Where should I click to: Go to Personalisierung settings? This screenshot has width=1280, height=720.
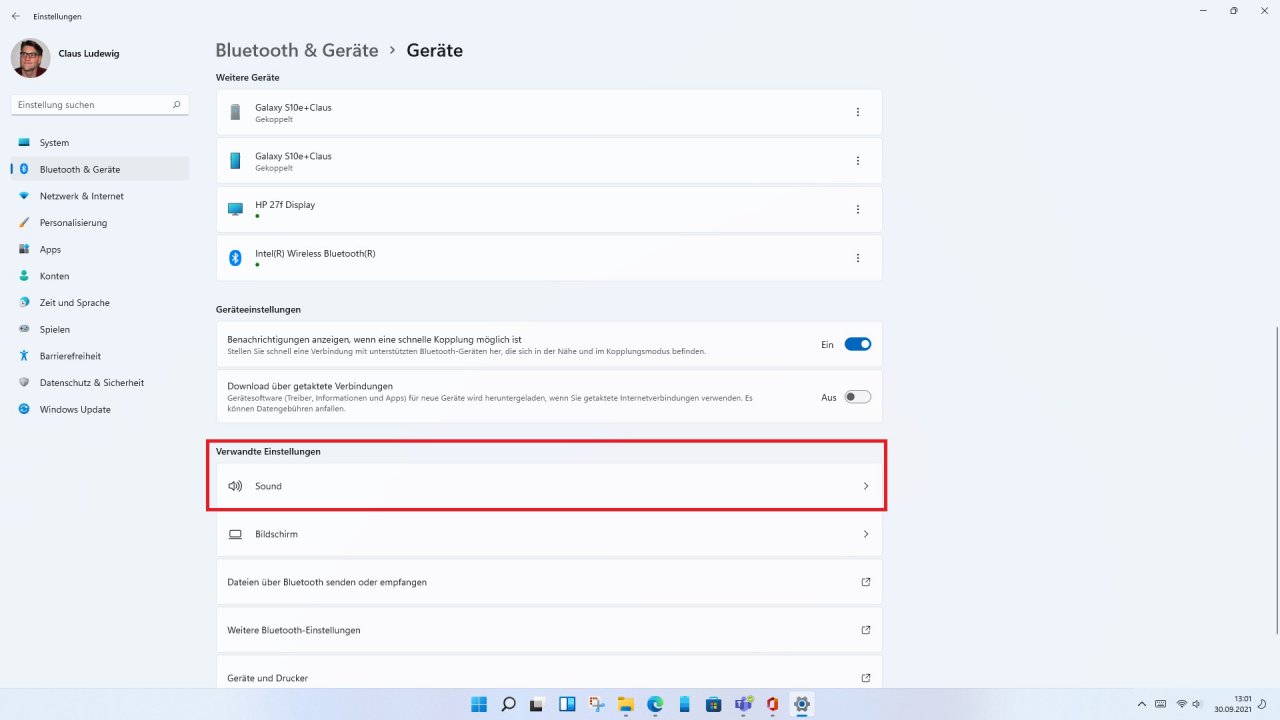click(x=100, y=223)
